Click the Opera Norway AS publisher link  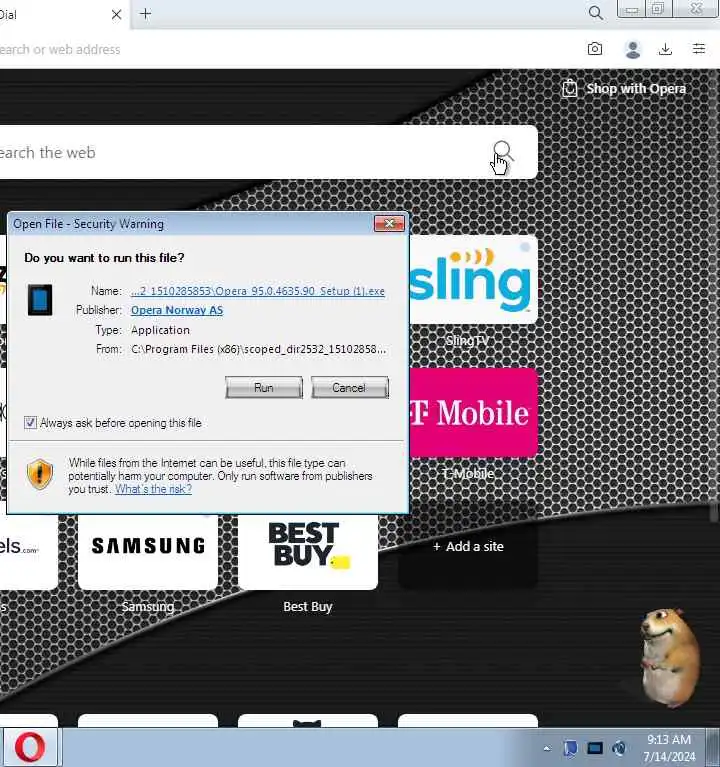tap(177, 310)
